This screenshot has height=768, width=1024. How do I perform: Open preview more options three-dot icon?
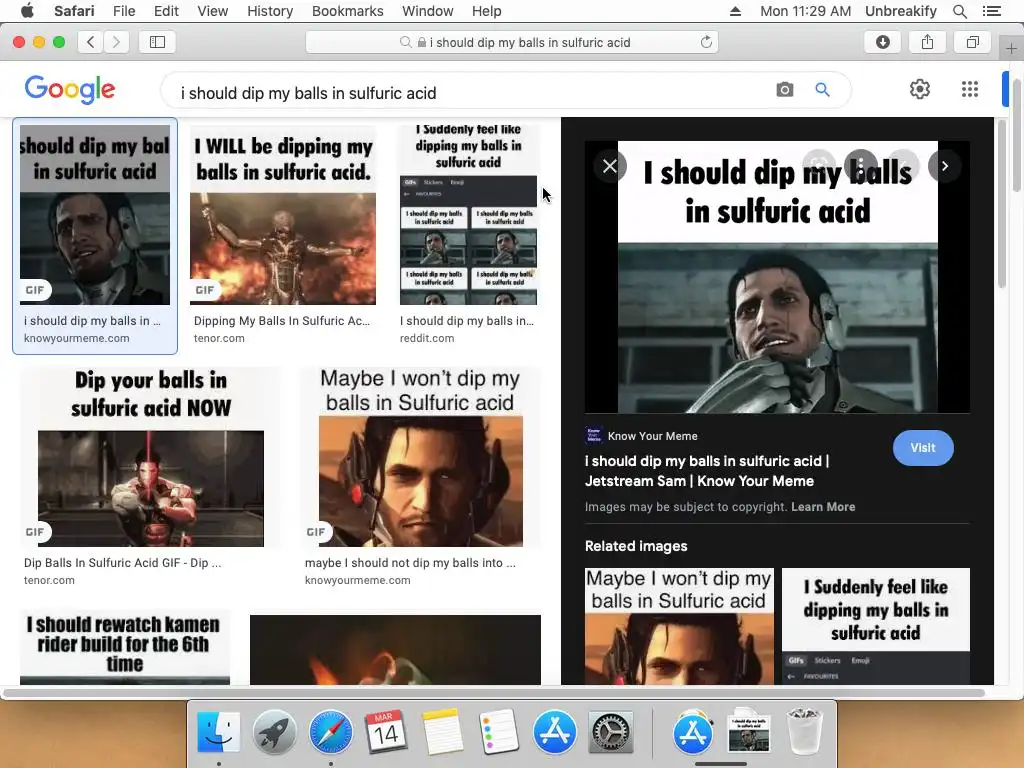(861, 166)
